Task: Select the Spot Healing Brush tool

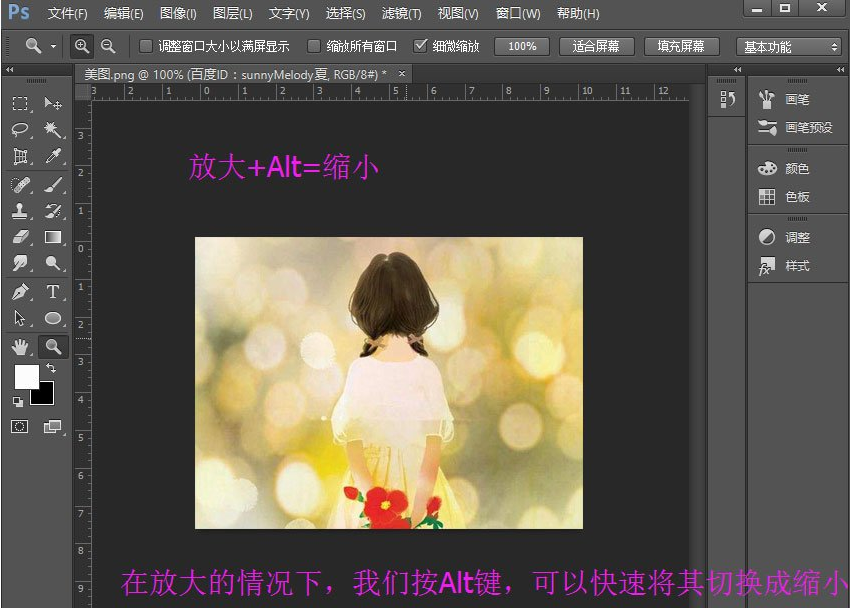Action: coord(20,185)
